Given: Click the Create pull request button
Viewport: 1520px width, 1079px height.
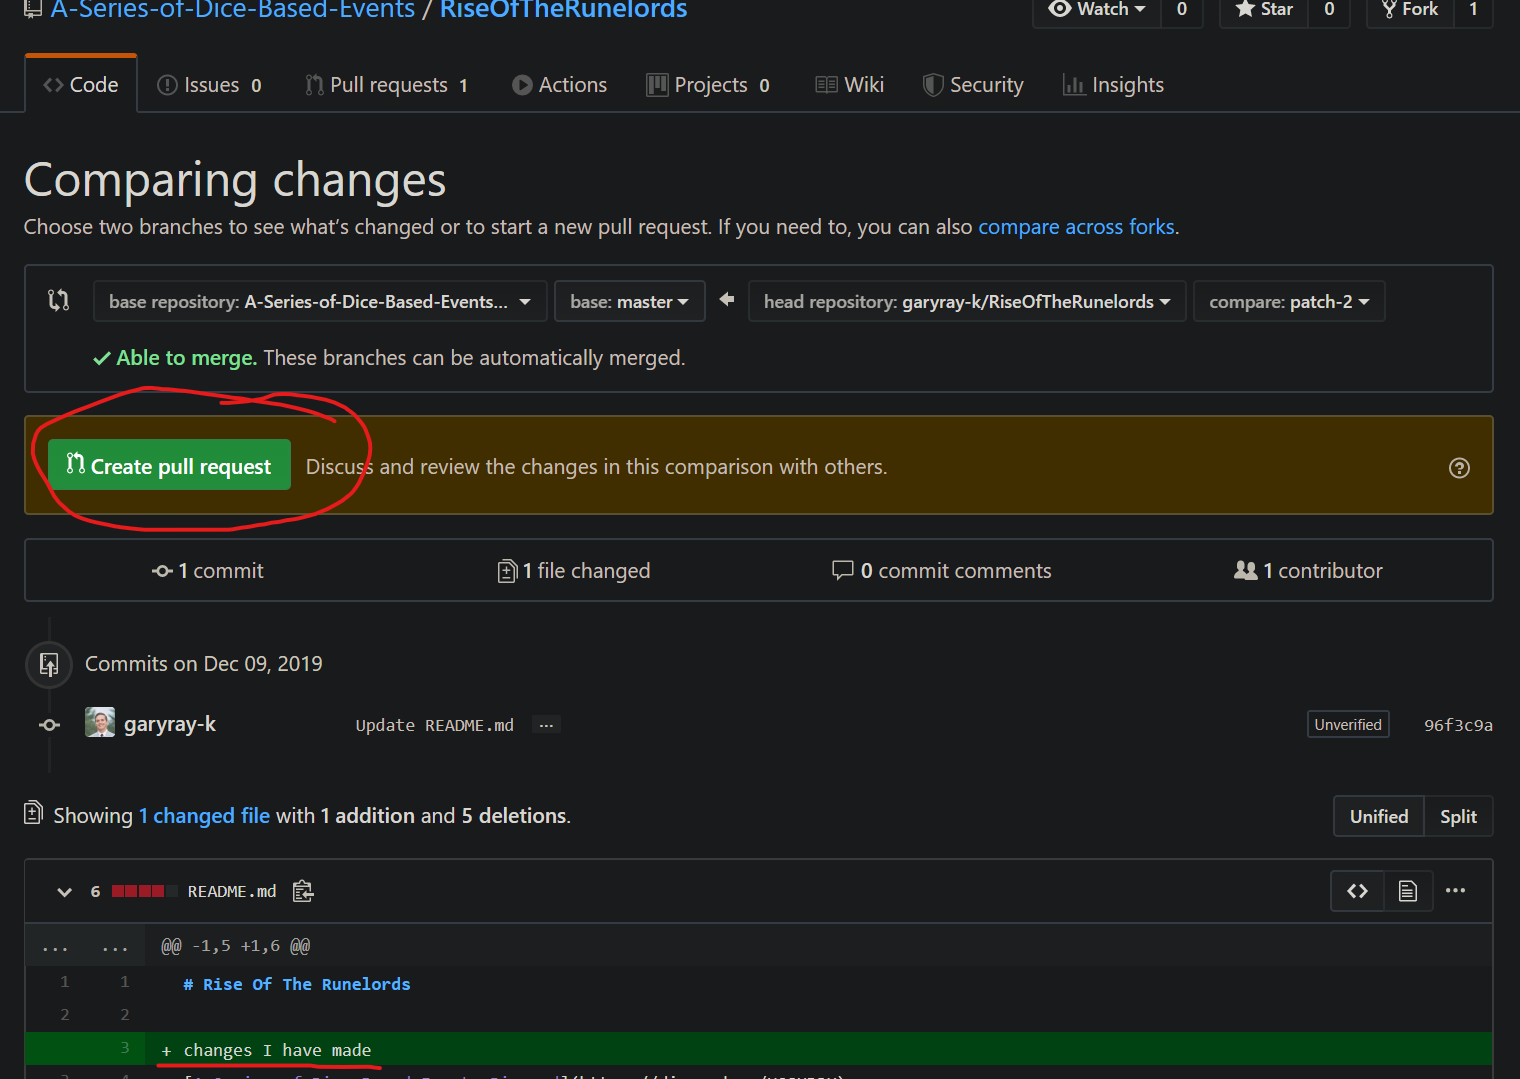Looking at the screenshot, I should click(169, 465).
